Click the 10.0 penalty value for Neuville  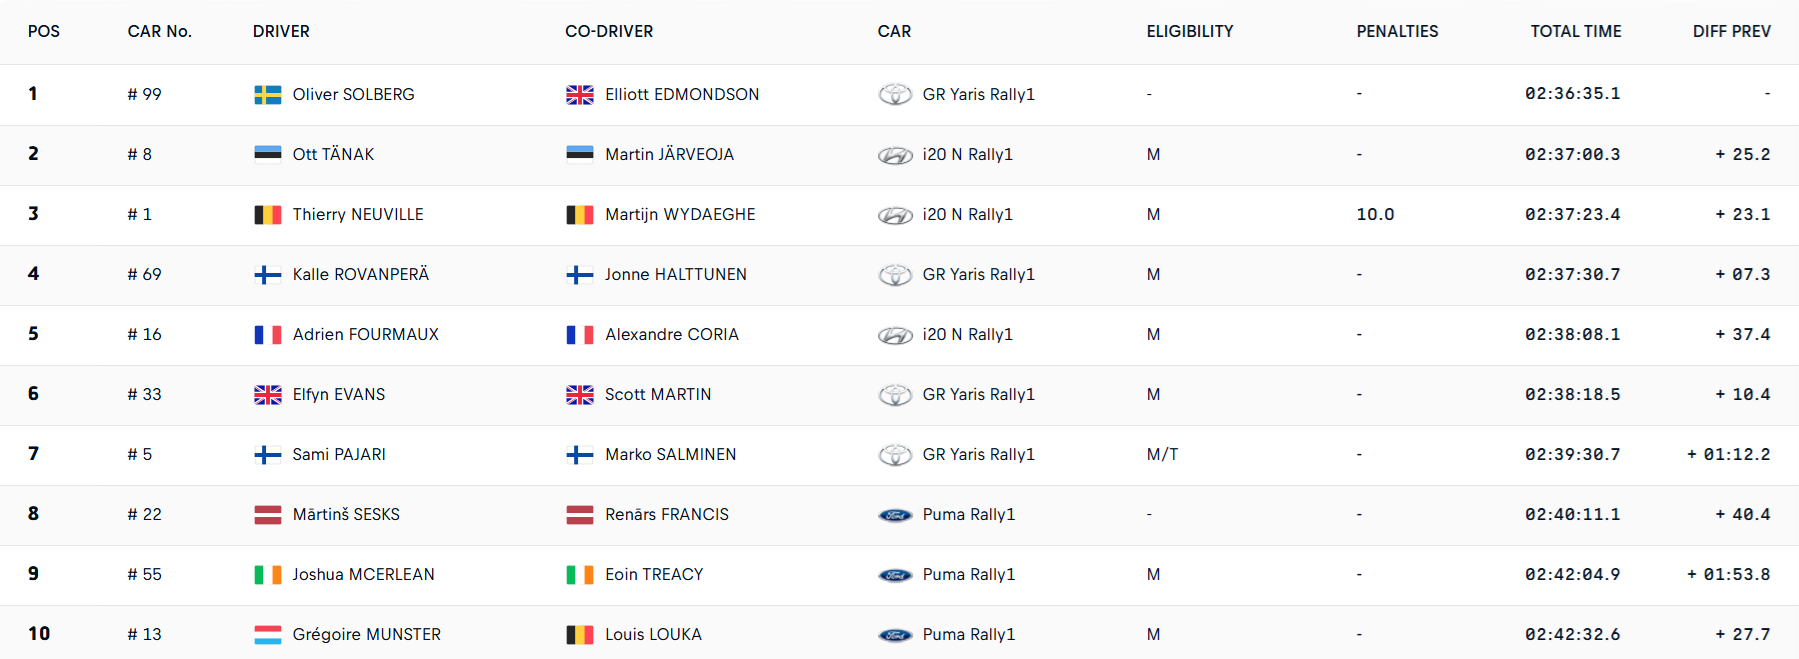1375,214
